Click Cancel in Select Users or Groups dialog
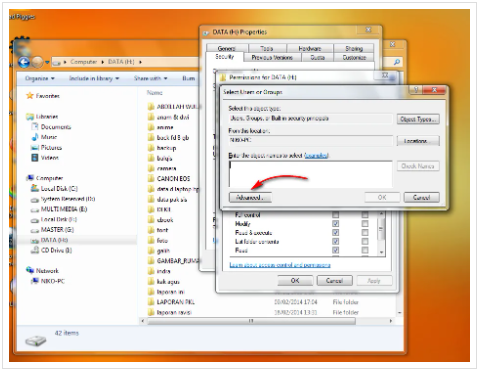 [x=421, y=198]
